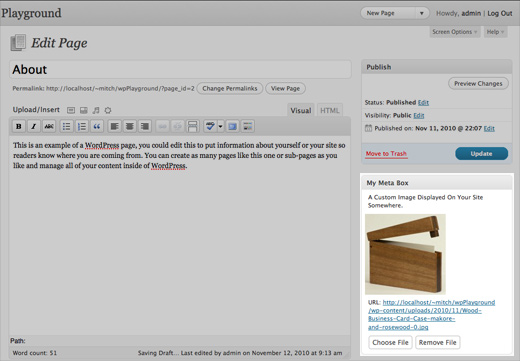The width and height of the screenshot is (520, 361).
Task: Apply strikethrough with the ABC button
Action: (49, 126)
